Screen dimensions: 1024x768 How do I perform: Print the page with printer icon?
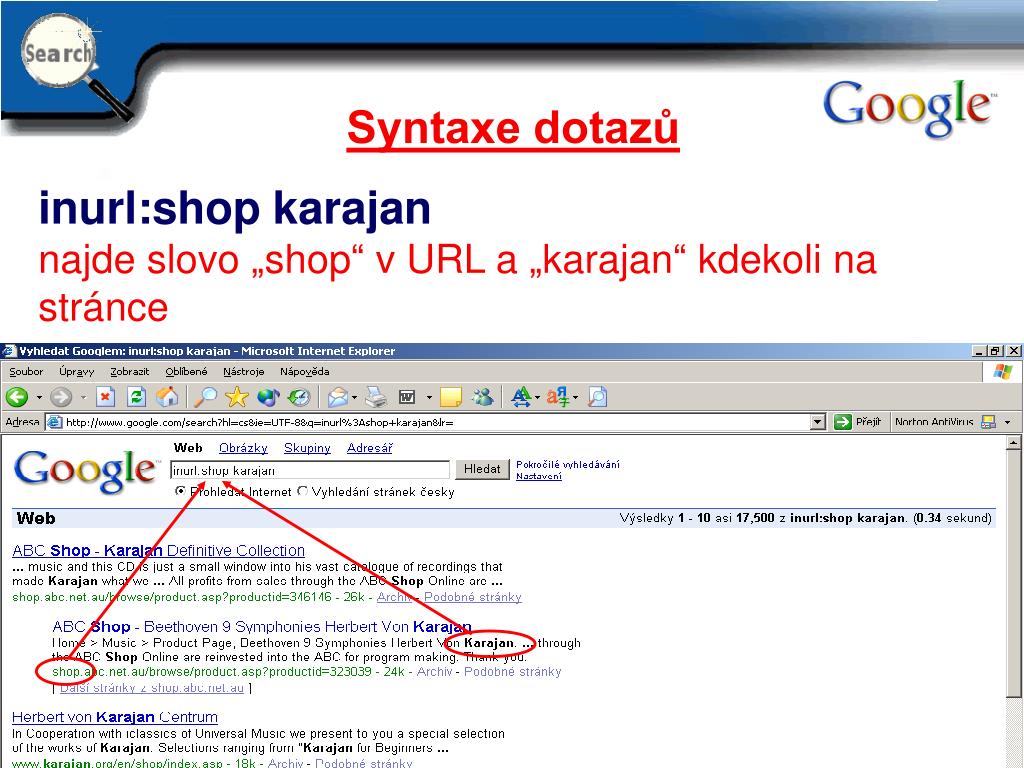click(x=376, y=397)
